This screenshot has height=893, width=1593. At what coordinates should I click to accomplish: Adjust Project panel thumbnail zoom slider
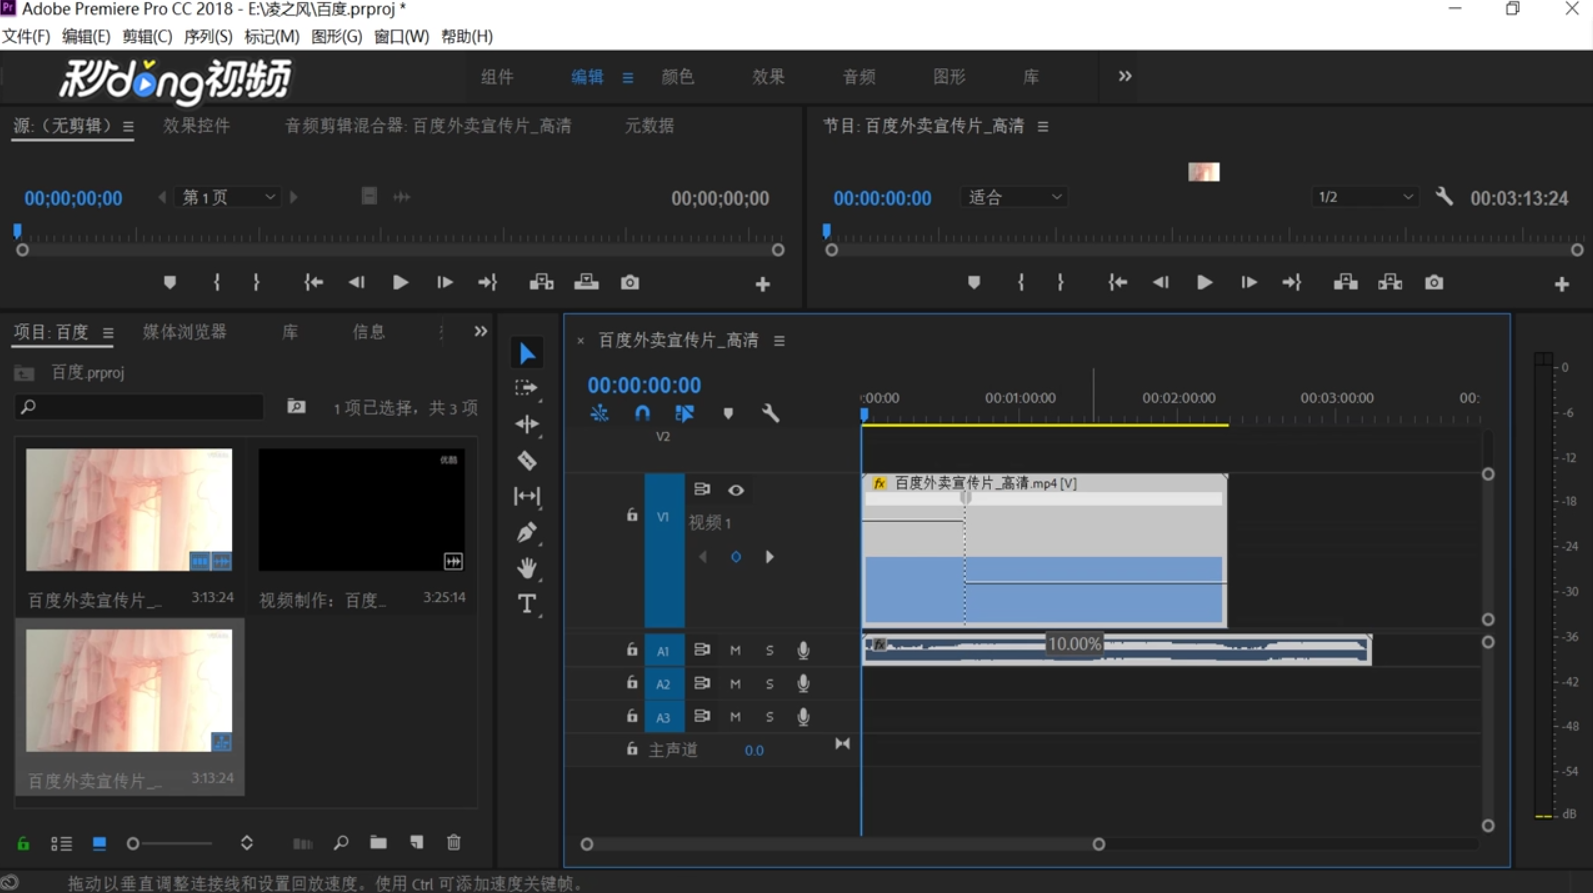pyautogui.click(x=171, y=844)
